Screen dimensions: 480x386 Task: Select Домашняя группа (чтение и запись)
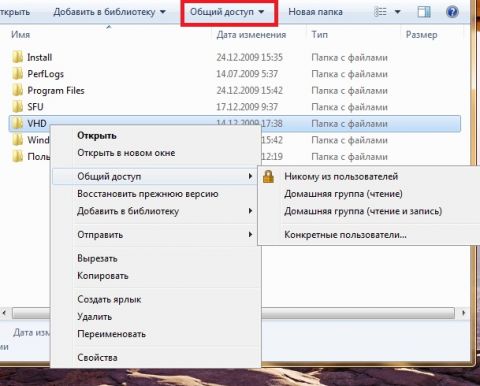tap(363, 211)
